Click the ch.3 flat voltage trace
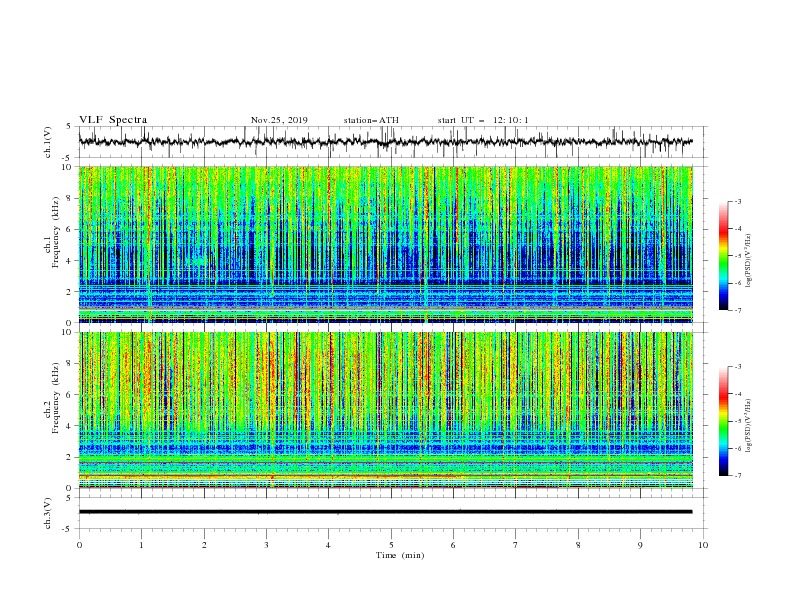 [x=385, y=512]
